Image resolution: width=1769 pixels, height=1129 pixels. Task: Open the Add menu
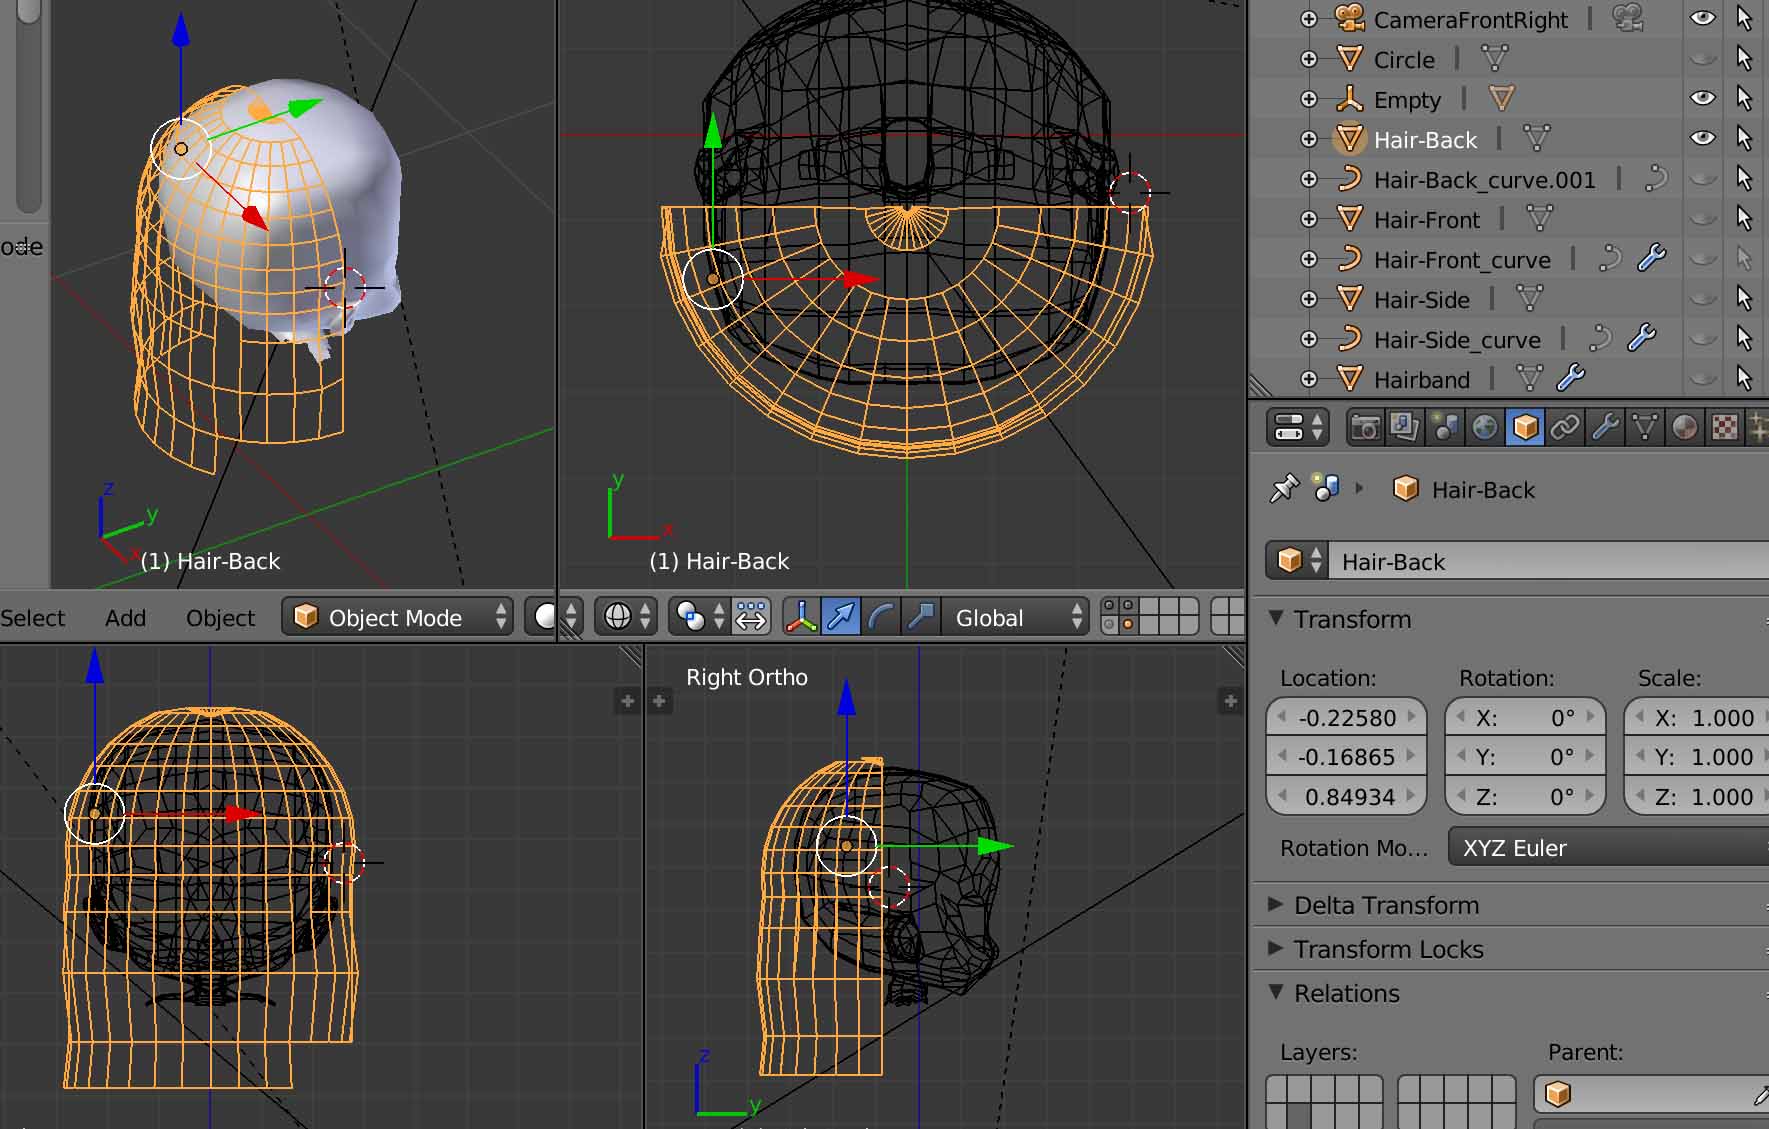pyautogui.click(x=125, y=618)
